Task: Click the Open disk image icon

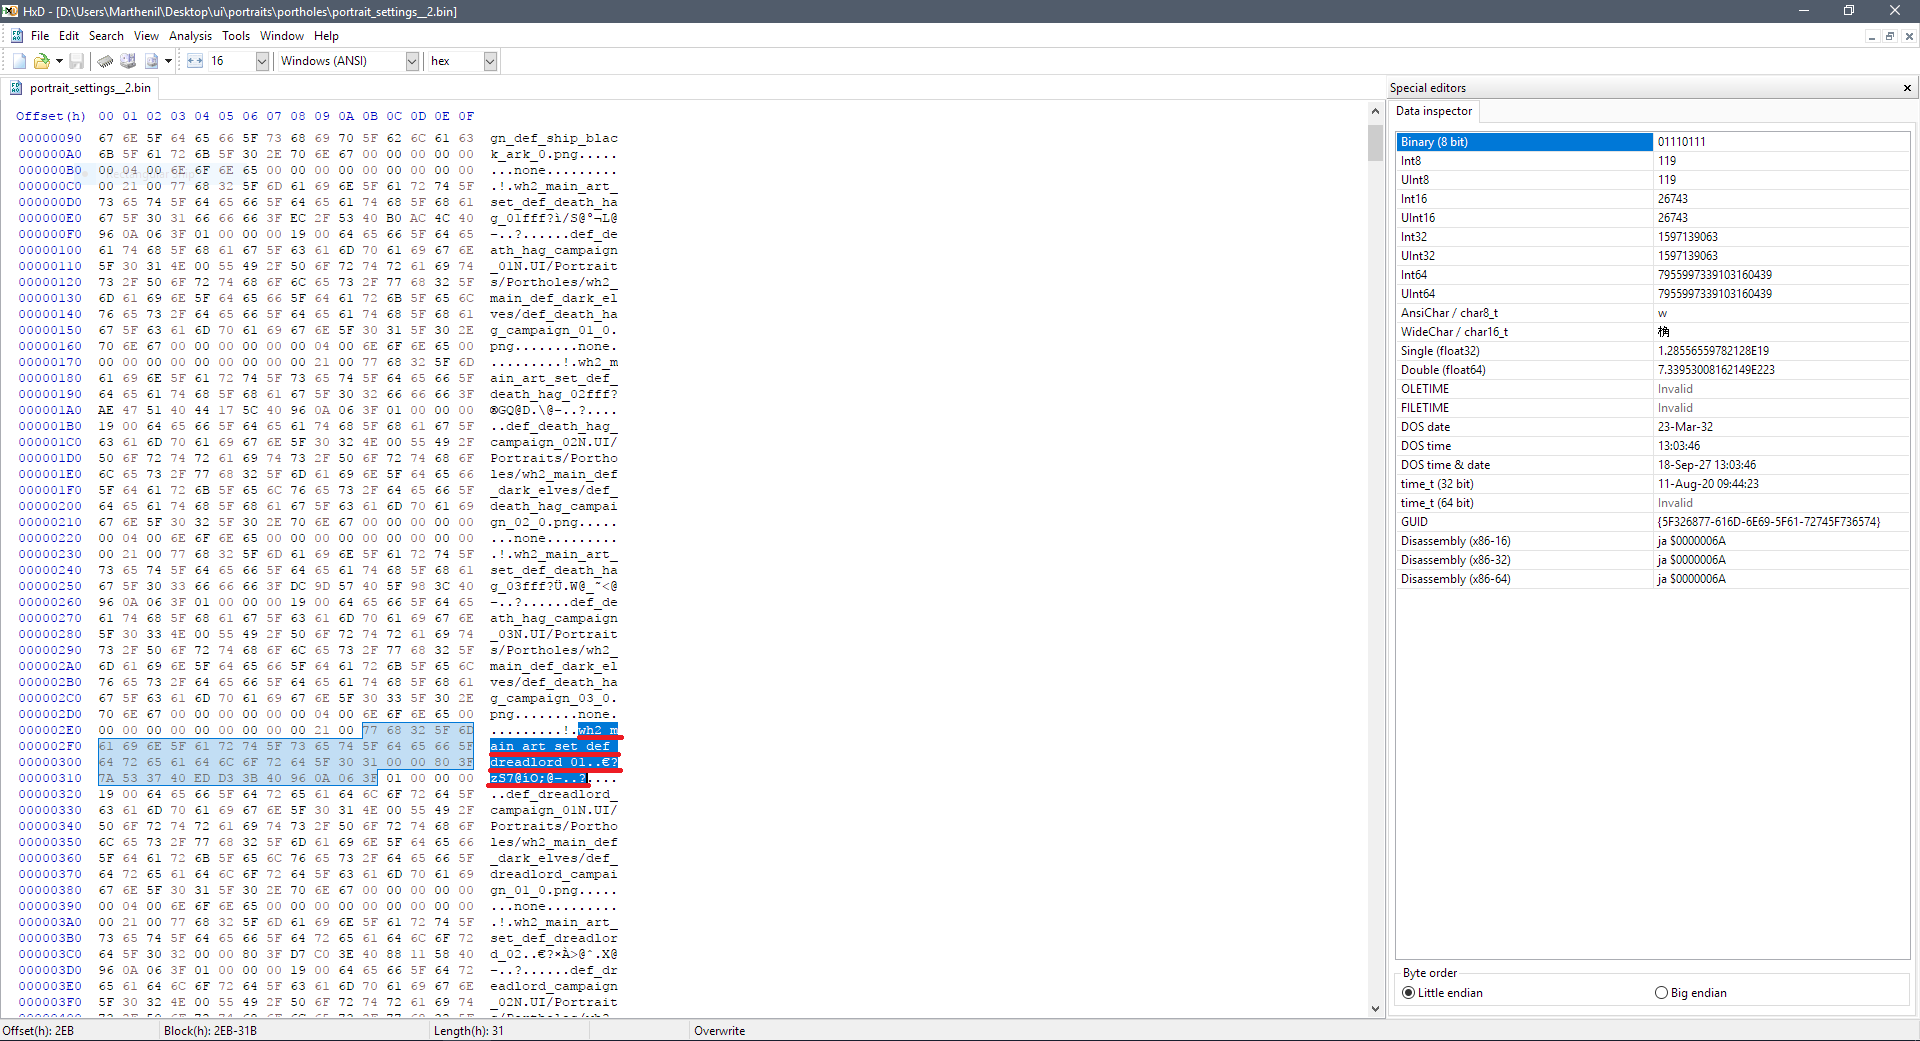Action: (x=151, y=61)
